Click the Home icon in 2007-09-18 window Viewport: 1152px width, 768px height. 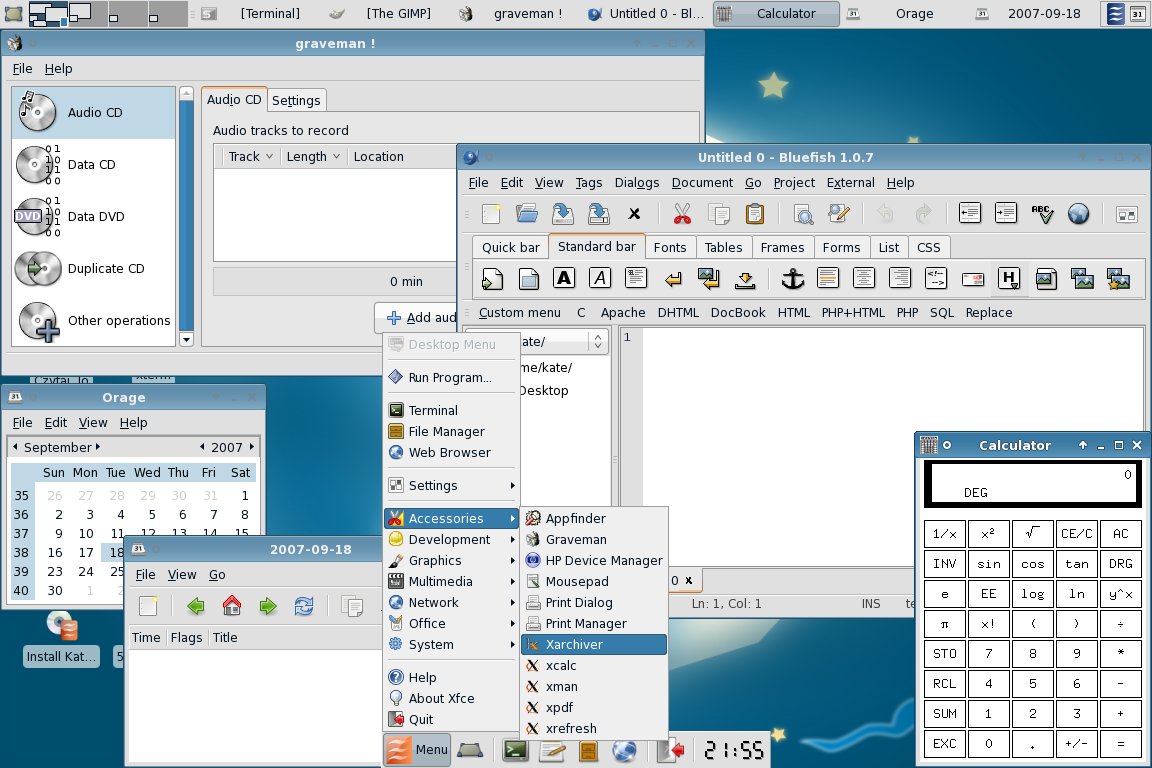pos(231,606)
